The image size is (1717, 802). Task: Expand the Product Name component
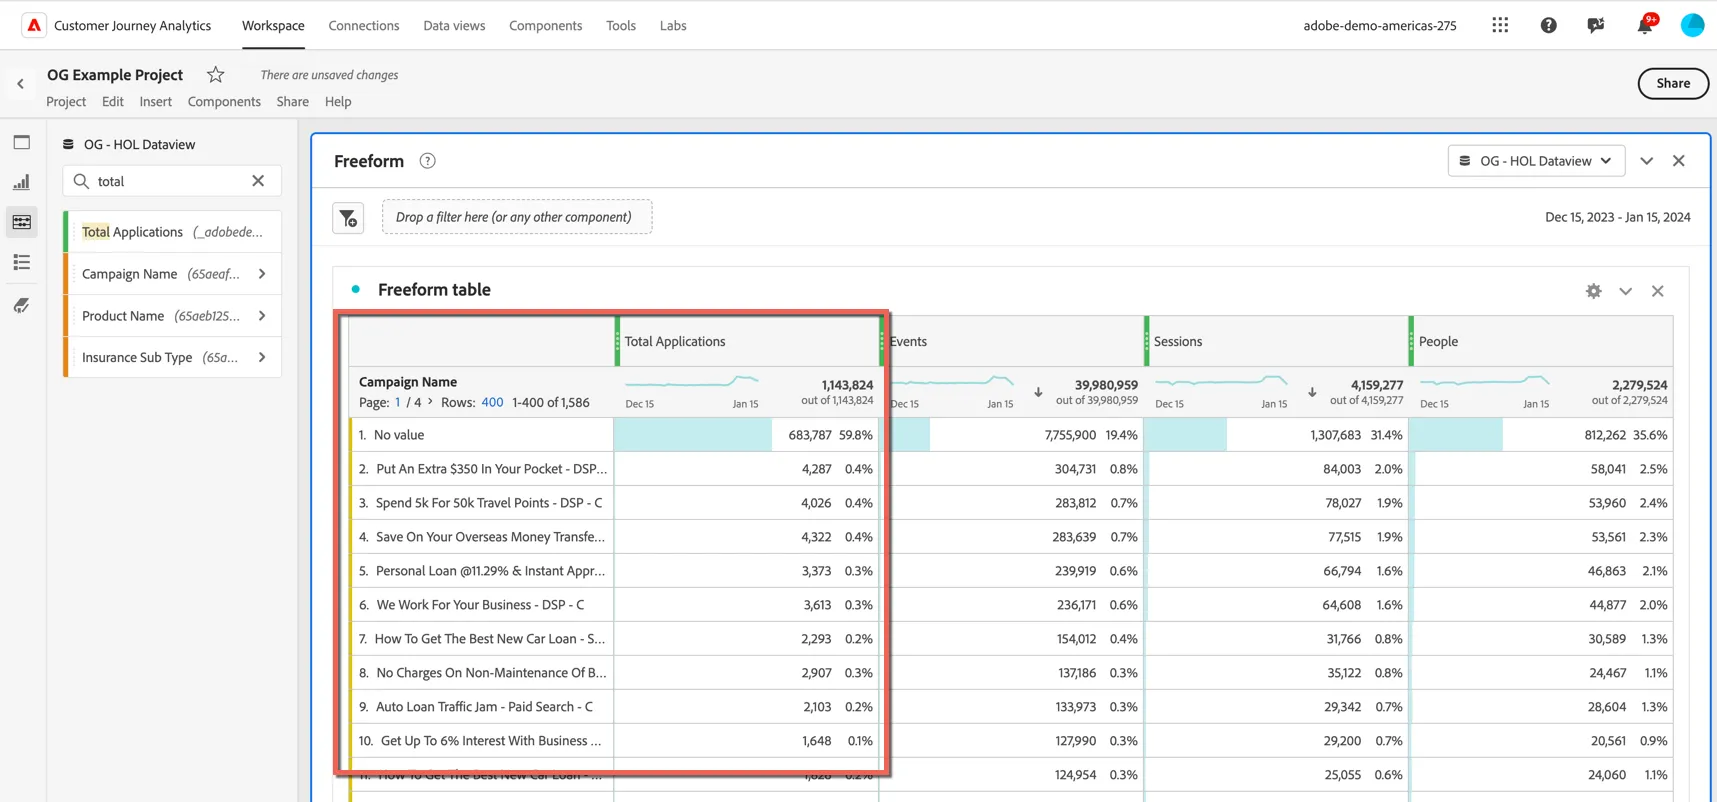pyautogui.click(x=262, y=316)
